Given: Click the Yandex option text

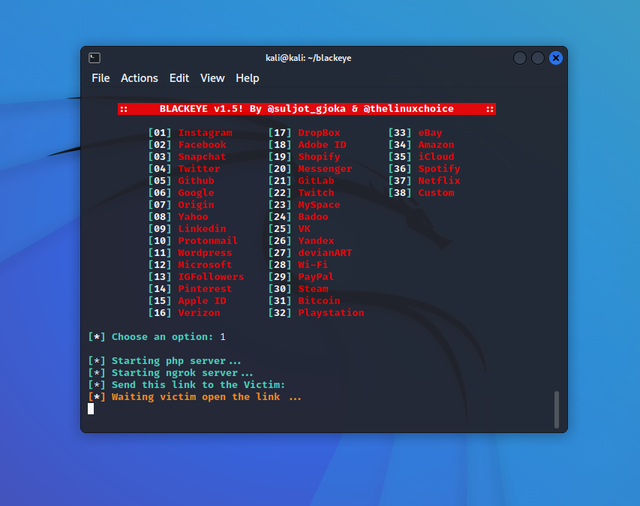Looking at the screenshot, I should pyautogui.click(x=316, y=240).
